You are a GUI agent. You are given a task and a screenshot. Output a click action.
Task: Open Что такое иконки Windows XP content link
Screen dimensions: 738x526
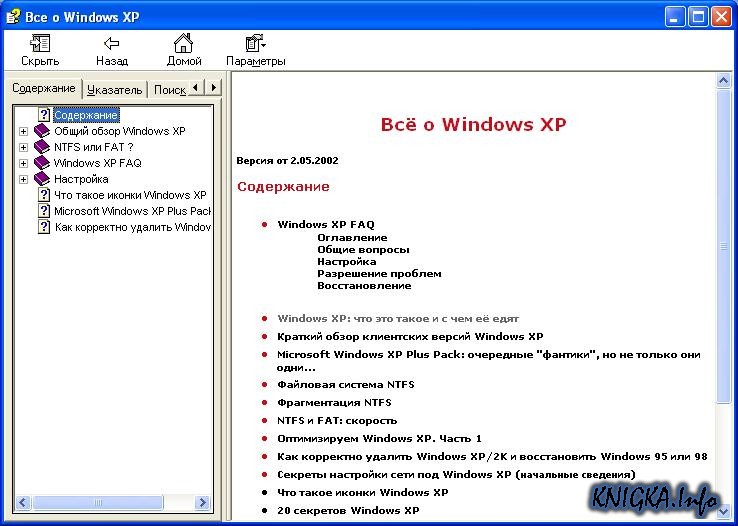(362, 493)
